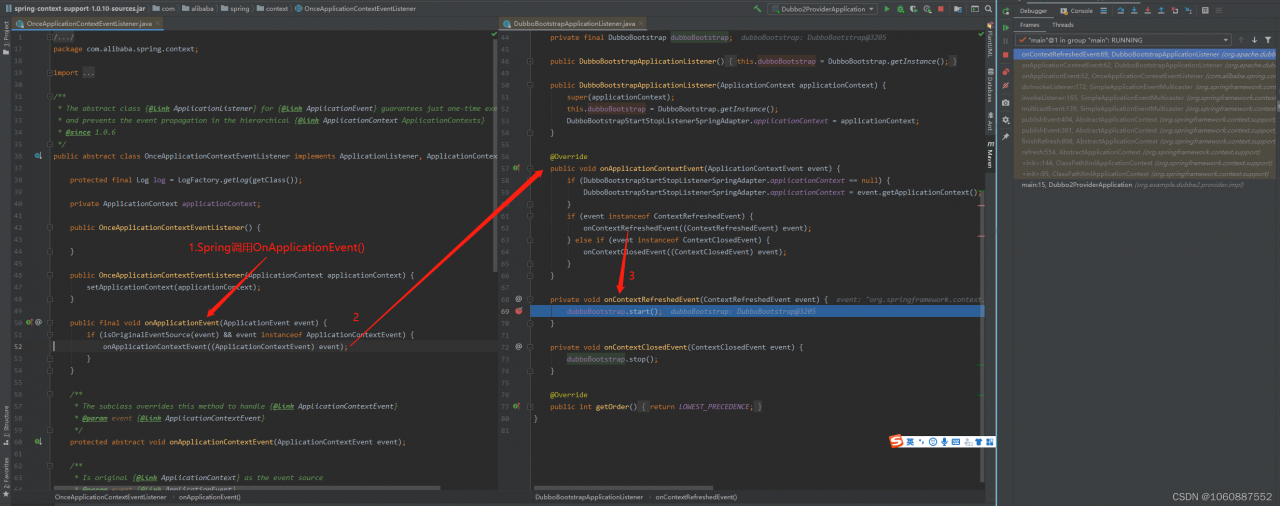This screenshot has width=1280, height=506.
Task: Click spring-context-support-1.0.10-sources.jar breadcrumb
Action: 76,9
